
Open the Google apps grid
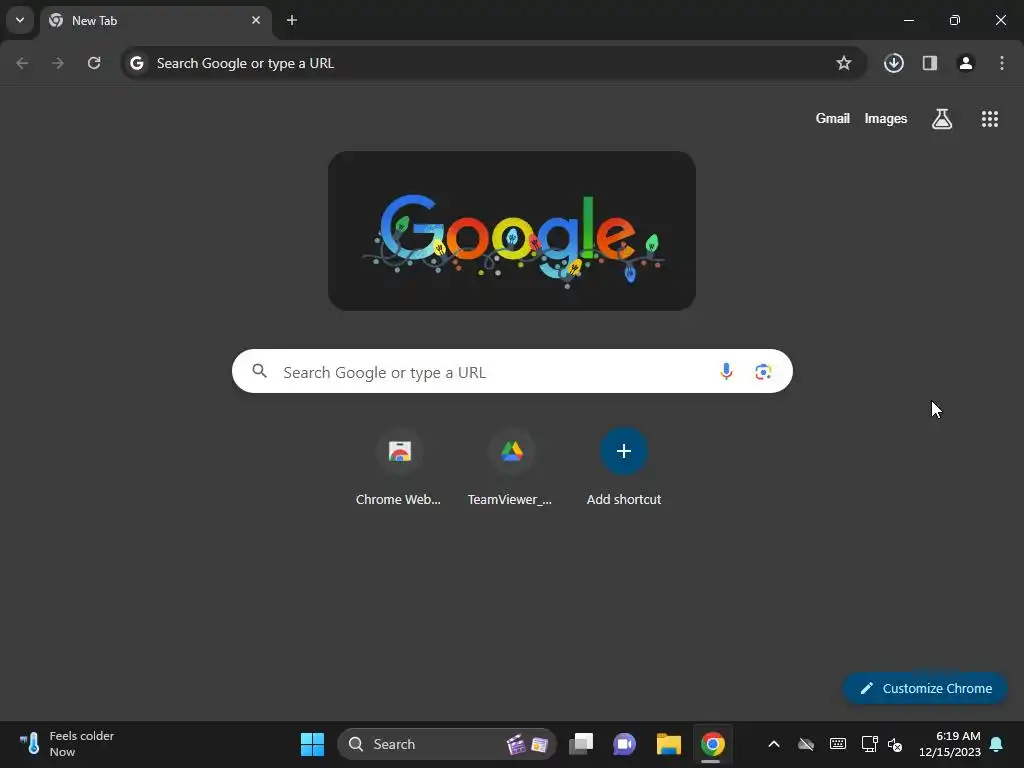tap(989, 118)
